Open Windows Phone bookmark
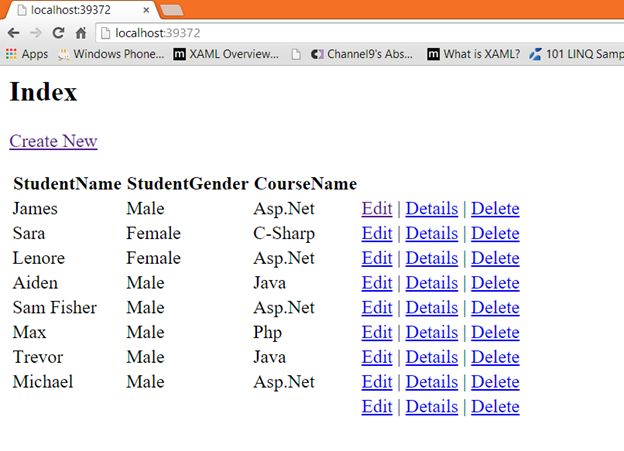 pos(111,54)
